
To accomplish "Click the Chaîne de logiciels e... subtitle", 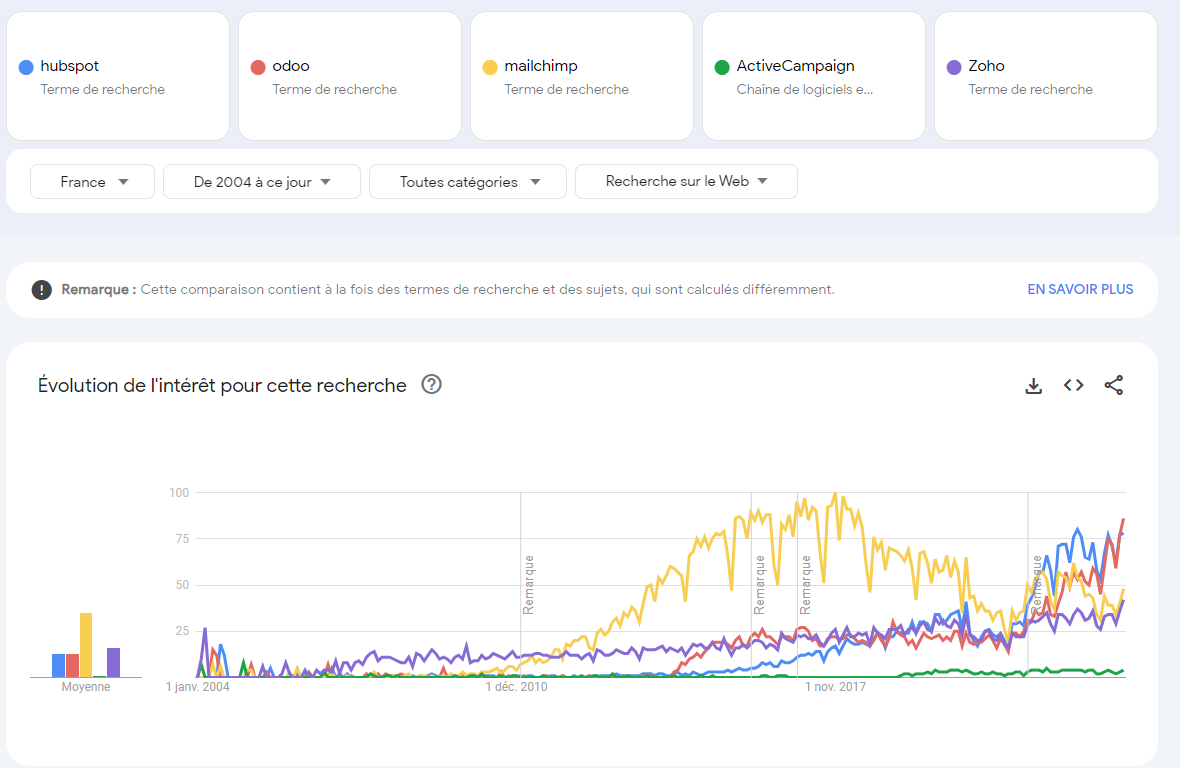I will [x=804, y=90].
